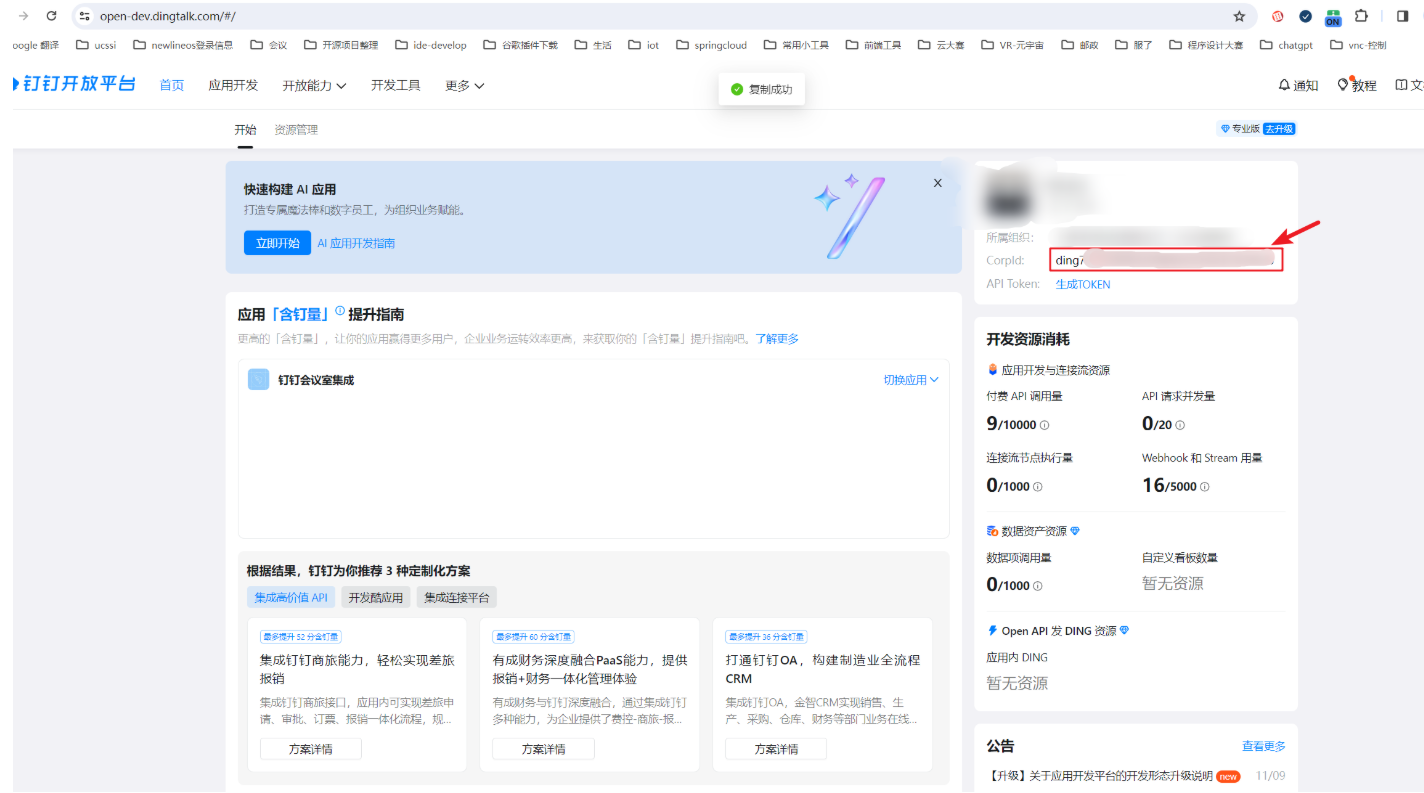The width and height of the screenshot is (1424, 793).
Task: Click the green ON extension icon
Action: pos(1333,16)
